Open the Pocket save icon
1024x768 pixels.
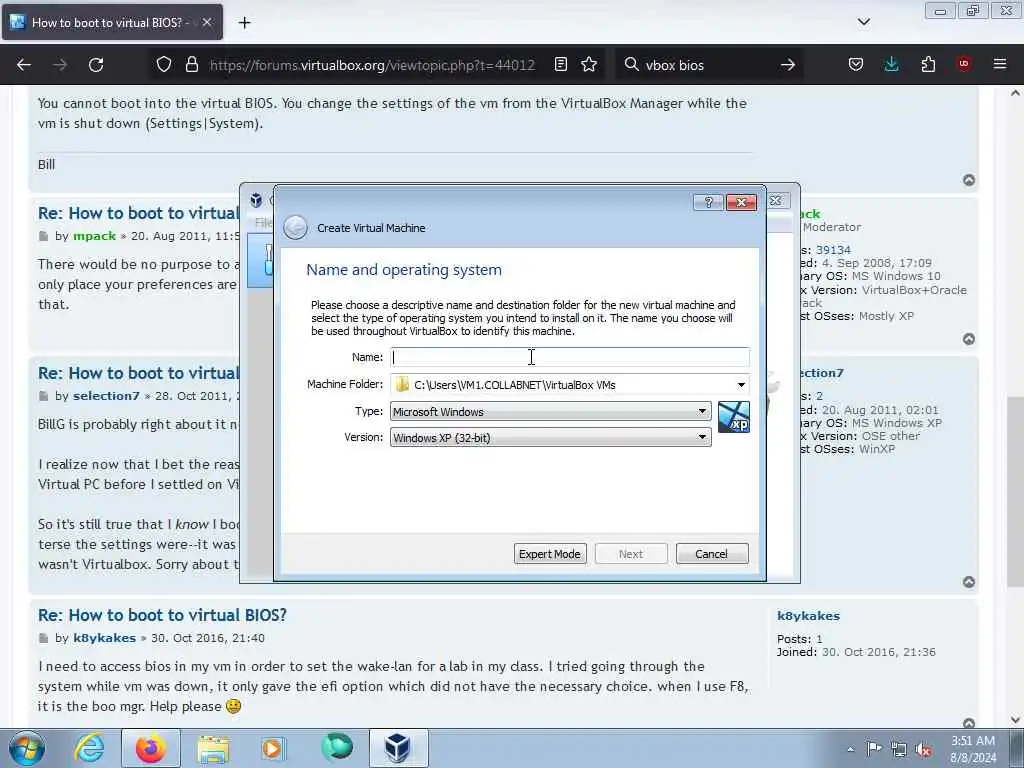856,64
